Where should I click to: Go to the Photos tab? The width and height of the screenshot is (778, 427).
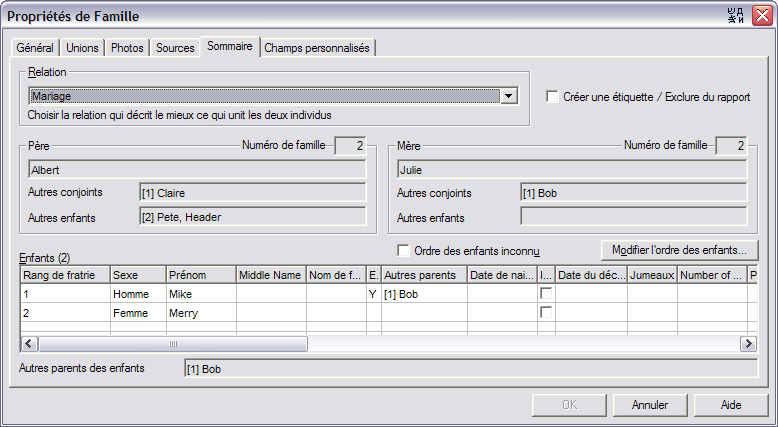point(127,48)
